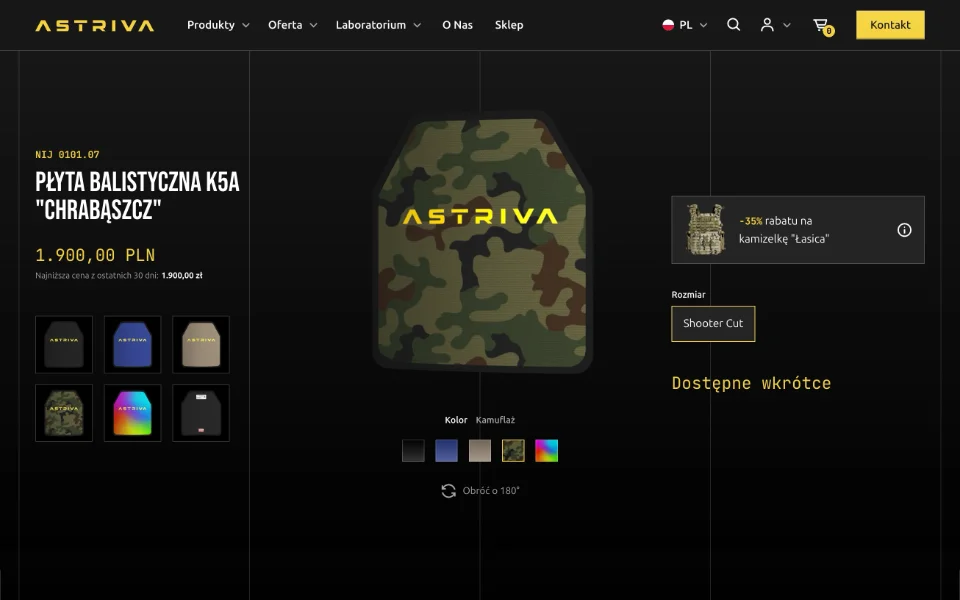Click the Polish flag icon
960x600 pixels.
click(x=668, y=25)
